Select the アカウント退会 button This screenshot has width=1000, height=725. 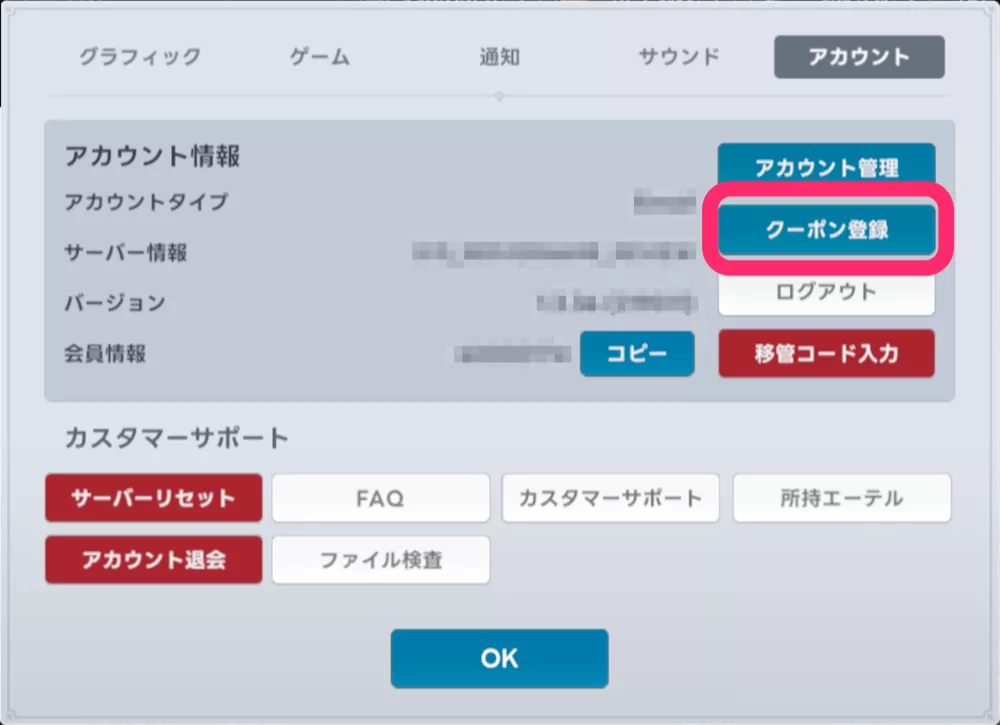[x=153, y=559]
